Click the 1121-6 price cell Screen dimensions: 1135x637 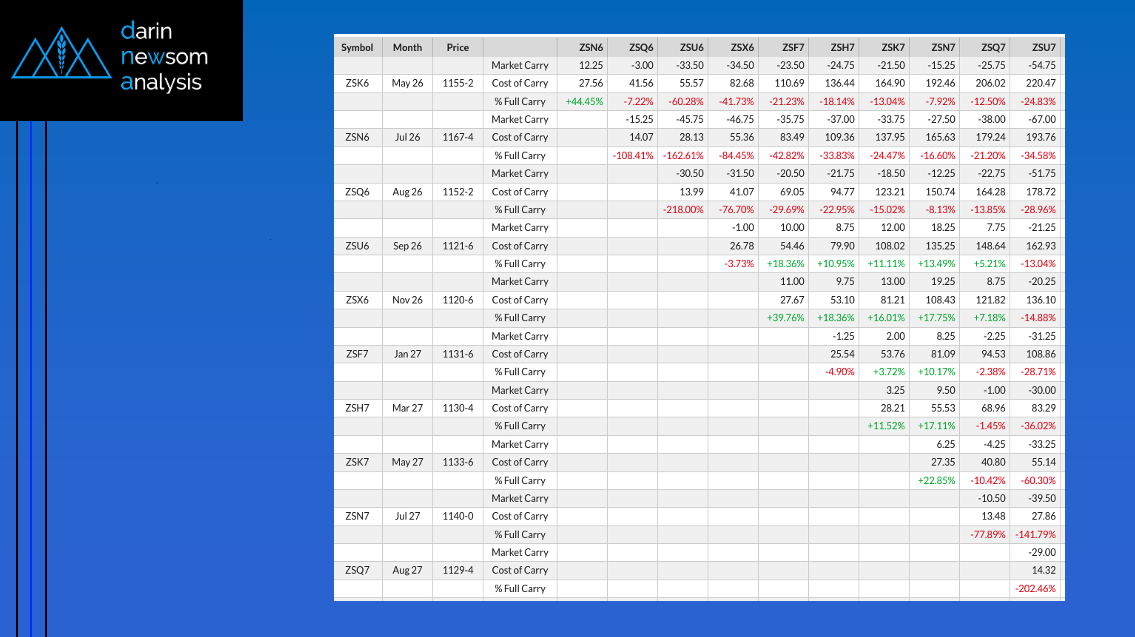point(458,245)
